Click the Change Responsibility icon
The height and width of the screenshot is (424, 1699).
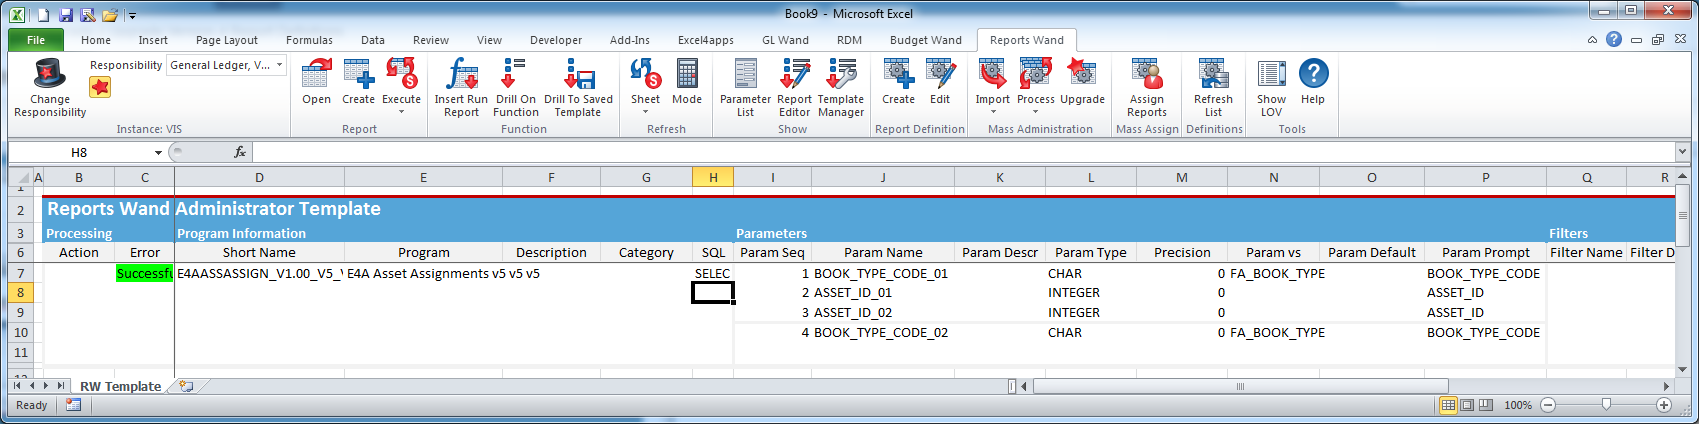(49, 74)
